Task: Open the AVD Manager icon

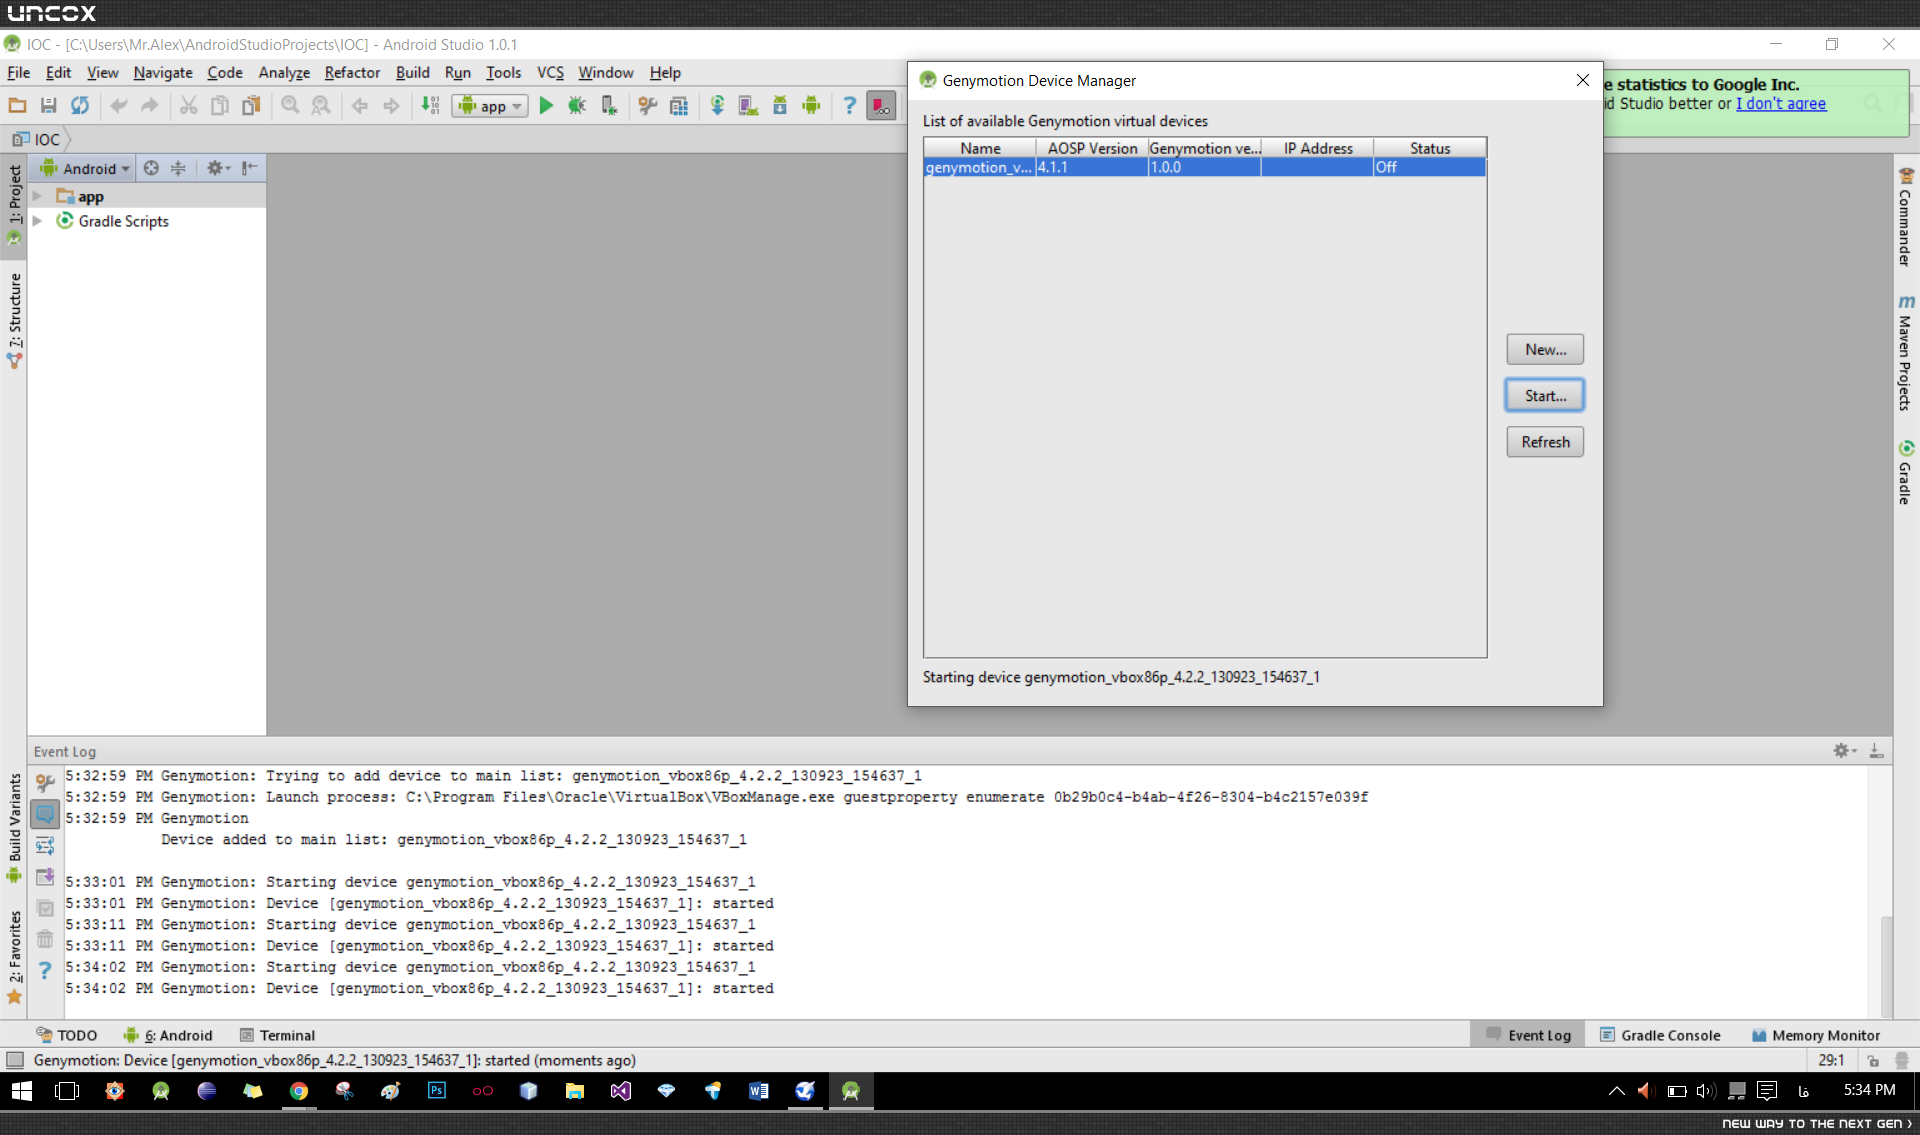Action: (x=748, y=105)
